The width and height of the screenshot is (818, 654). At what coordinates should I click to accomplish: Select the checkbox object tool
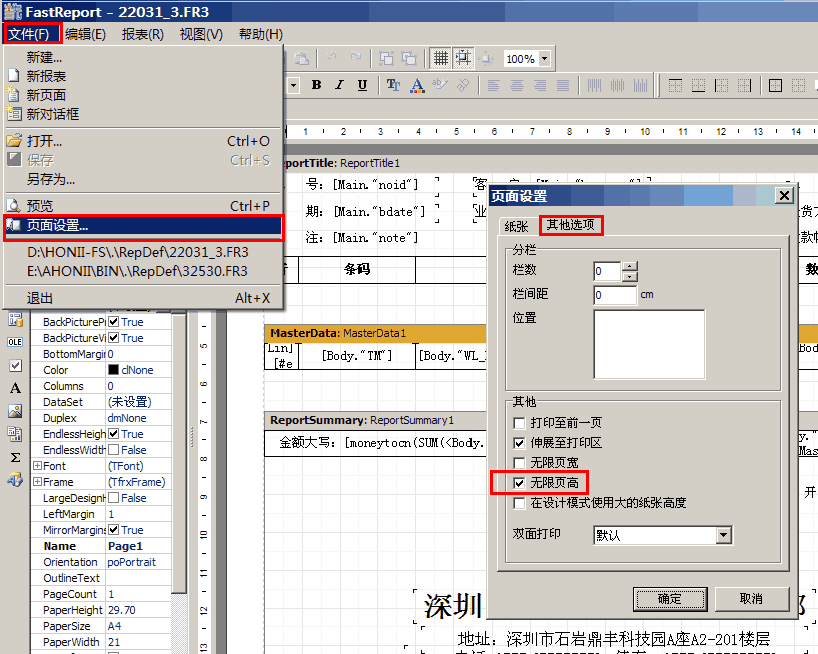tap(15, 366)
